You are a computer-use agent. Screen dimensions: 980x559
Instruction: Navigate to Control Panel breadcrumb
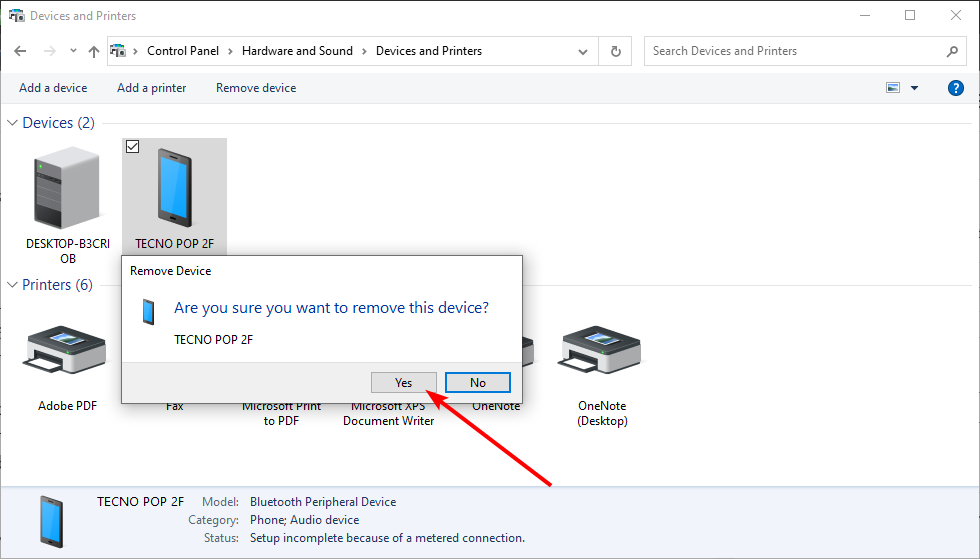click(x=183, y=51)
